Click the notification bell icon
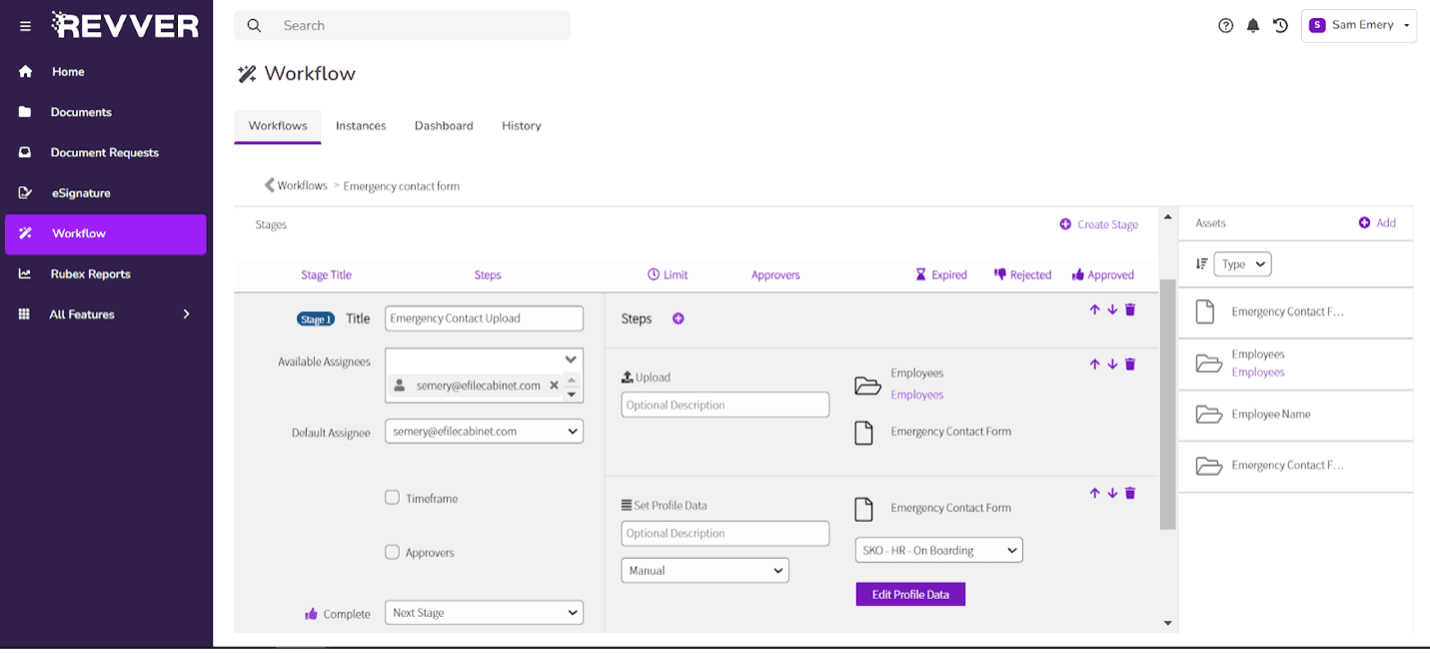This screenshot has height=653, width=1430. pos(1253,25)
